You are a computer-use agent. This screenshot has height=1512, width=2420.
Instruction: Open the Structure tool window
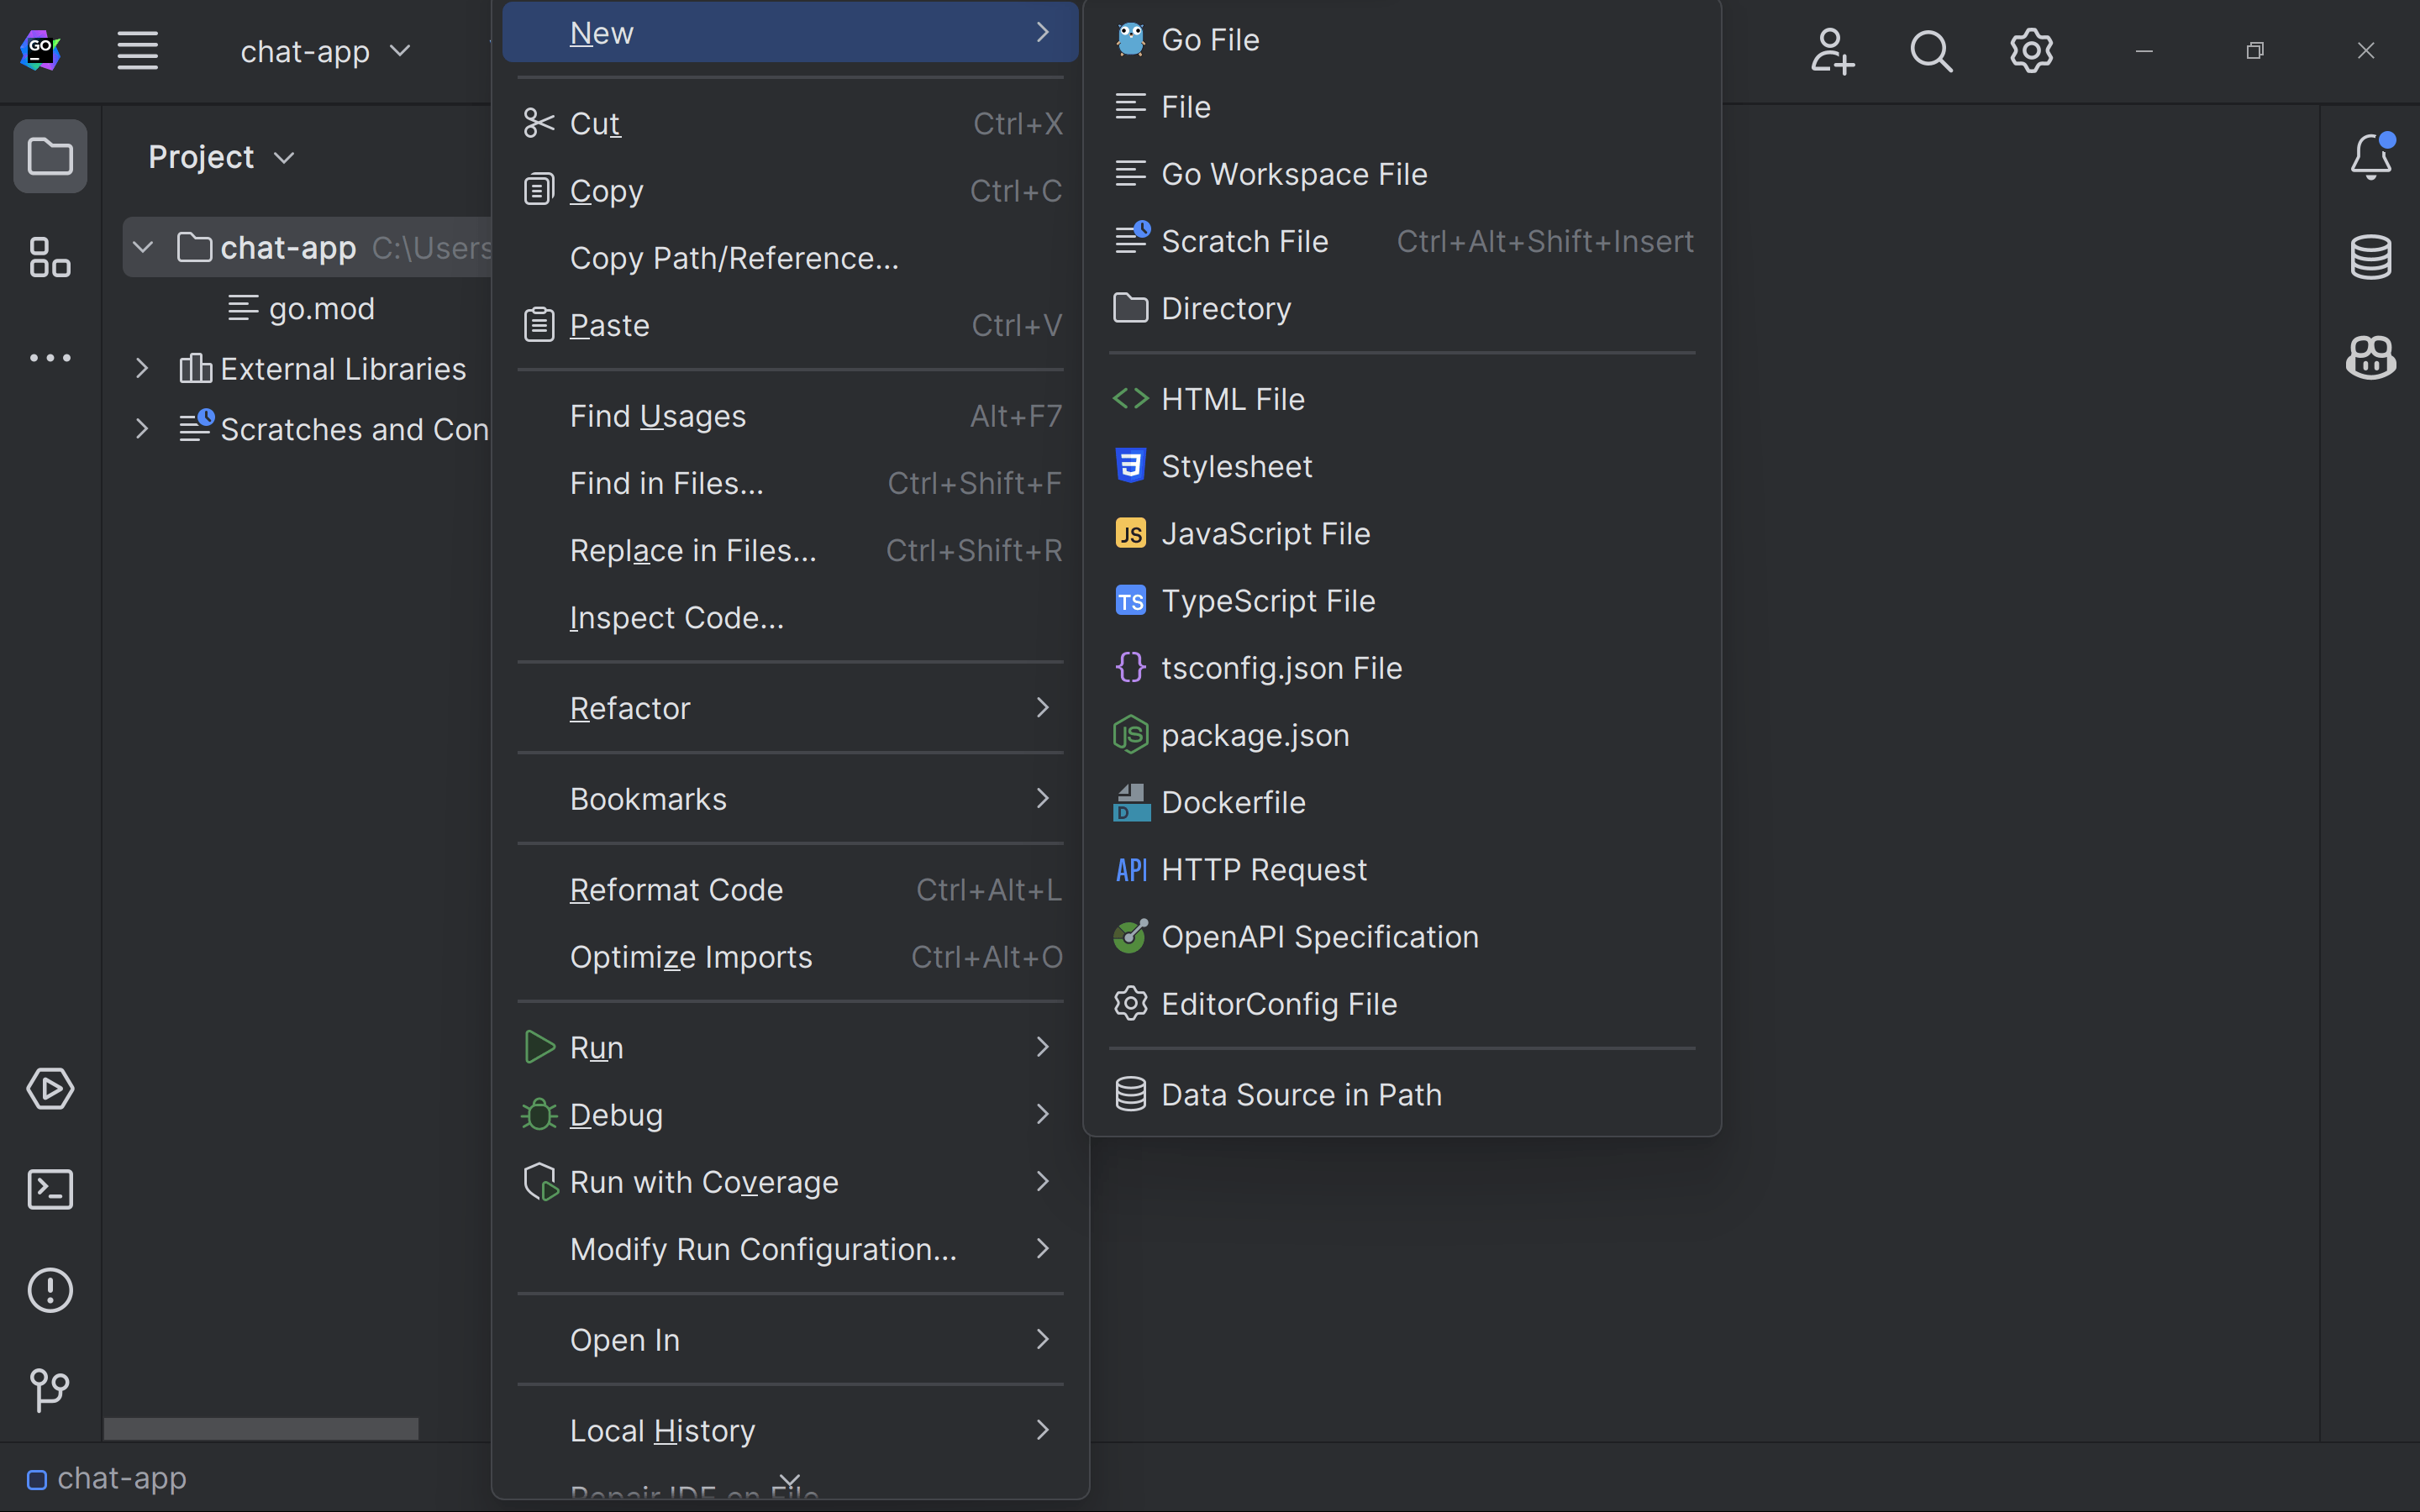(49, 257)
